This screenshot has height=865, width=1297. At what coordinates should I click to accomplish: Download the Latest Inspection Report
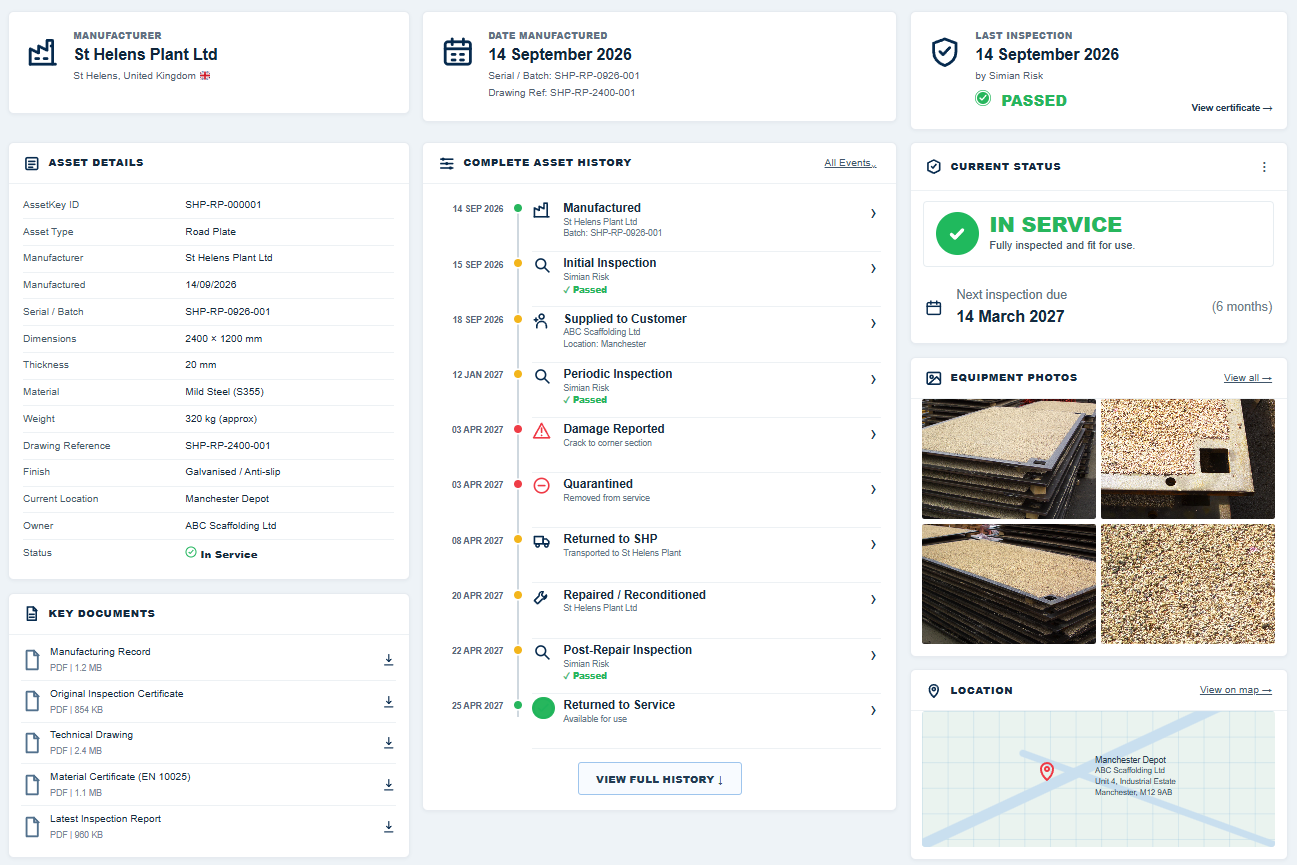(389, 826)
